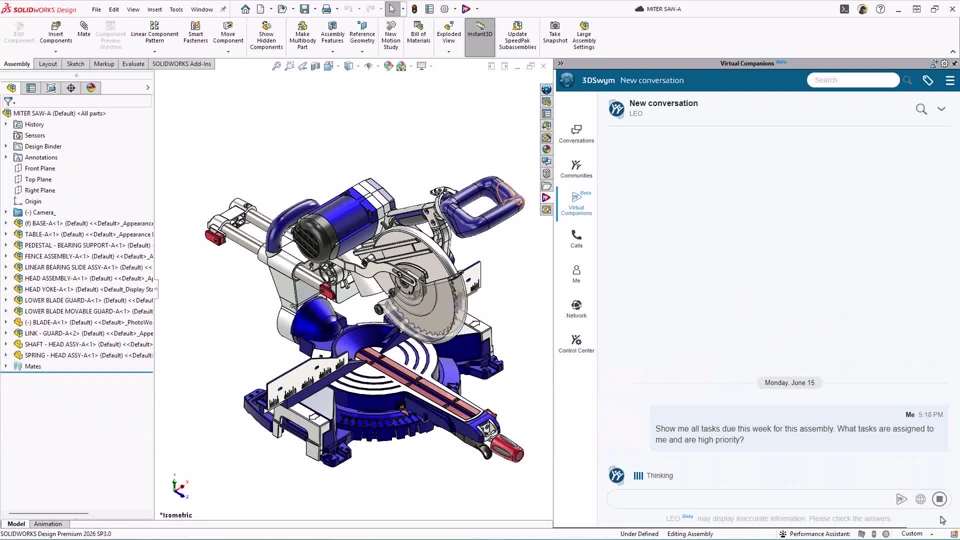Expand the Mates folder
The height and width of the screenshot is (540, 960).
point(6,366)
